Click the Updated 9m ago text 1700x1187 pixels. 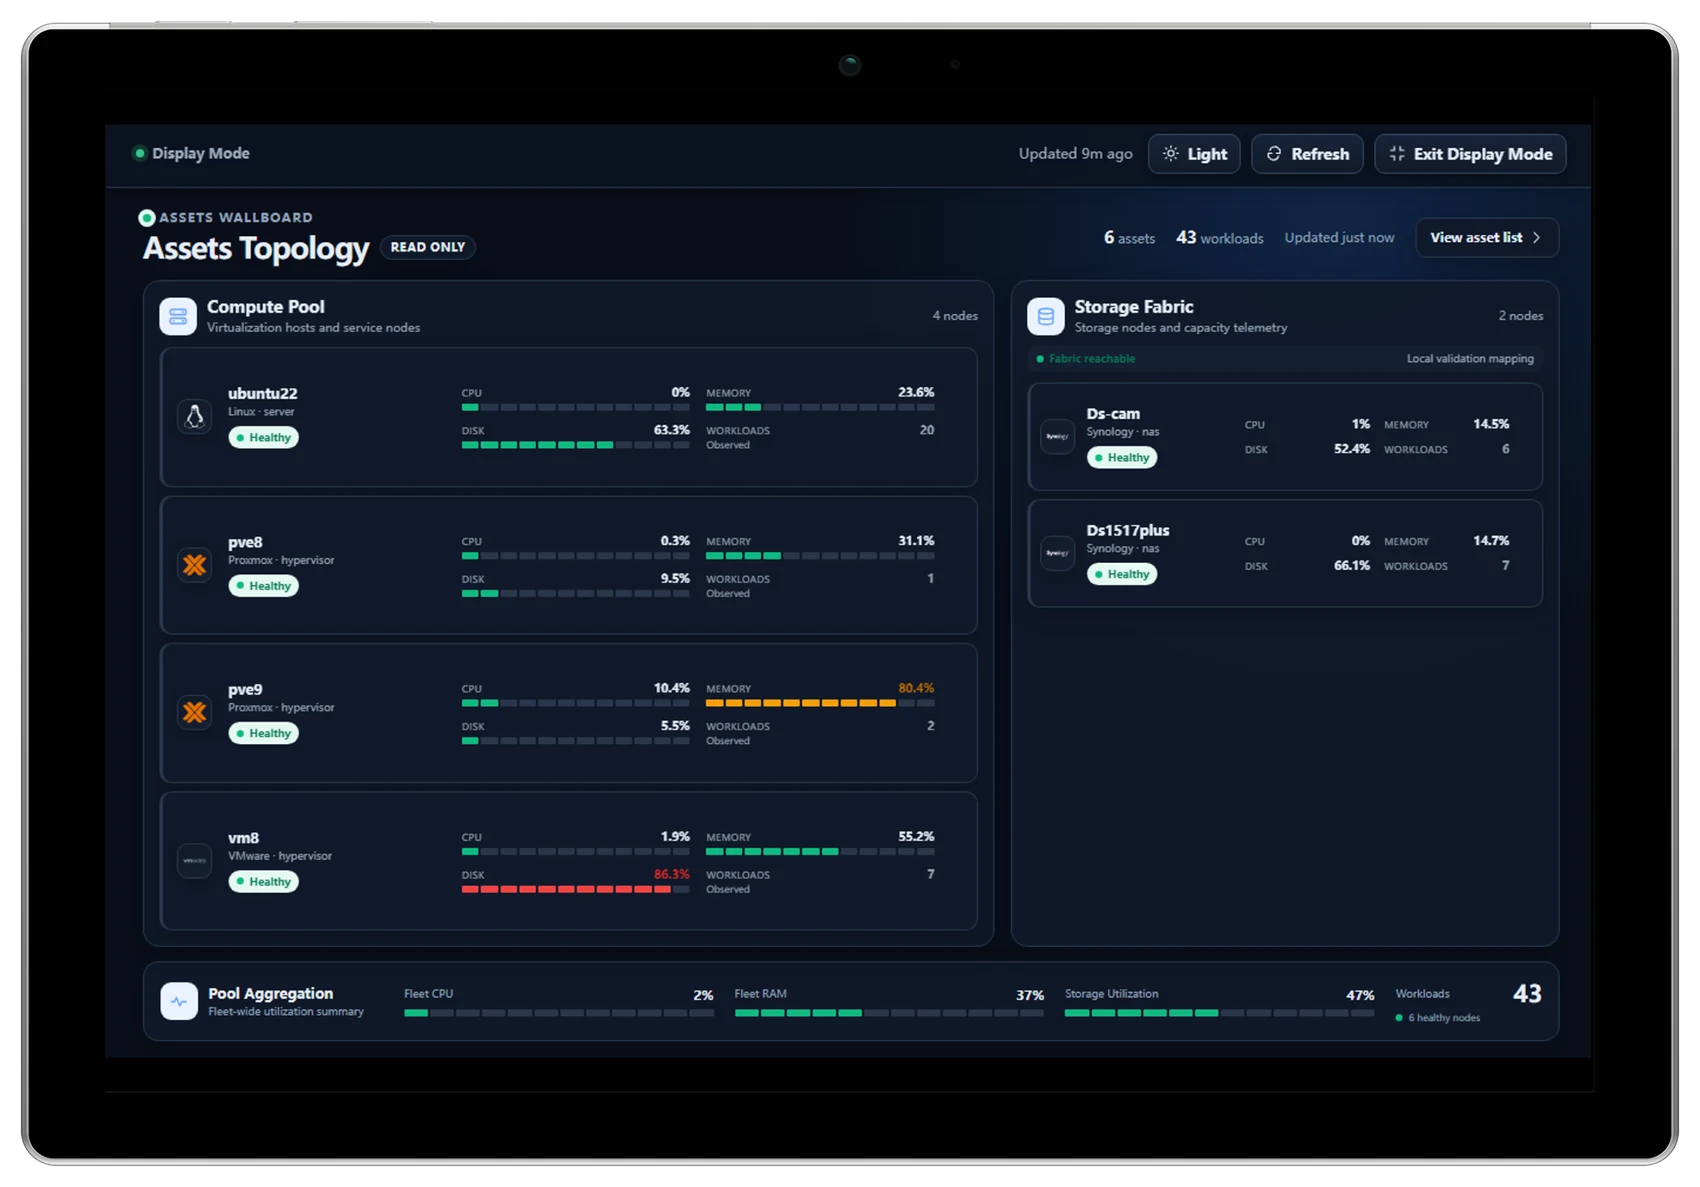1075,154
